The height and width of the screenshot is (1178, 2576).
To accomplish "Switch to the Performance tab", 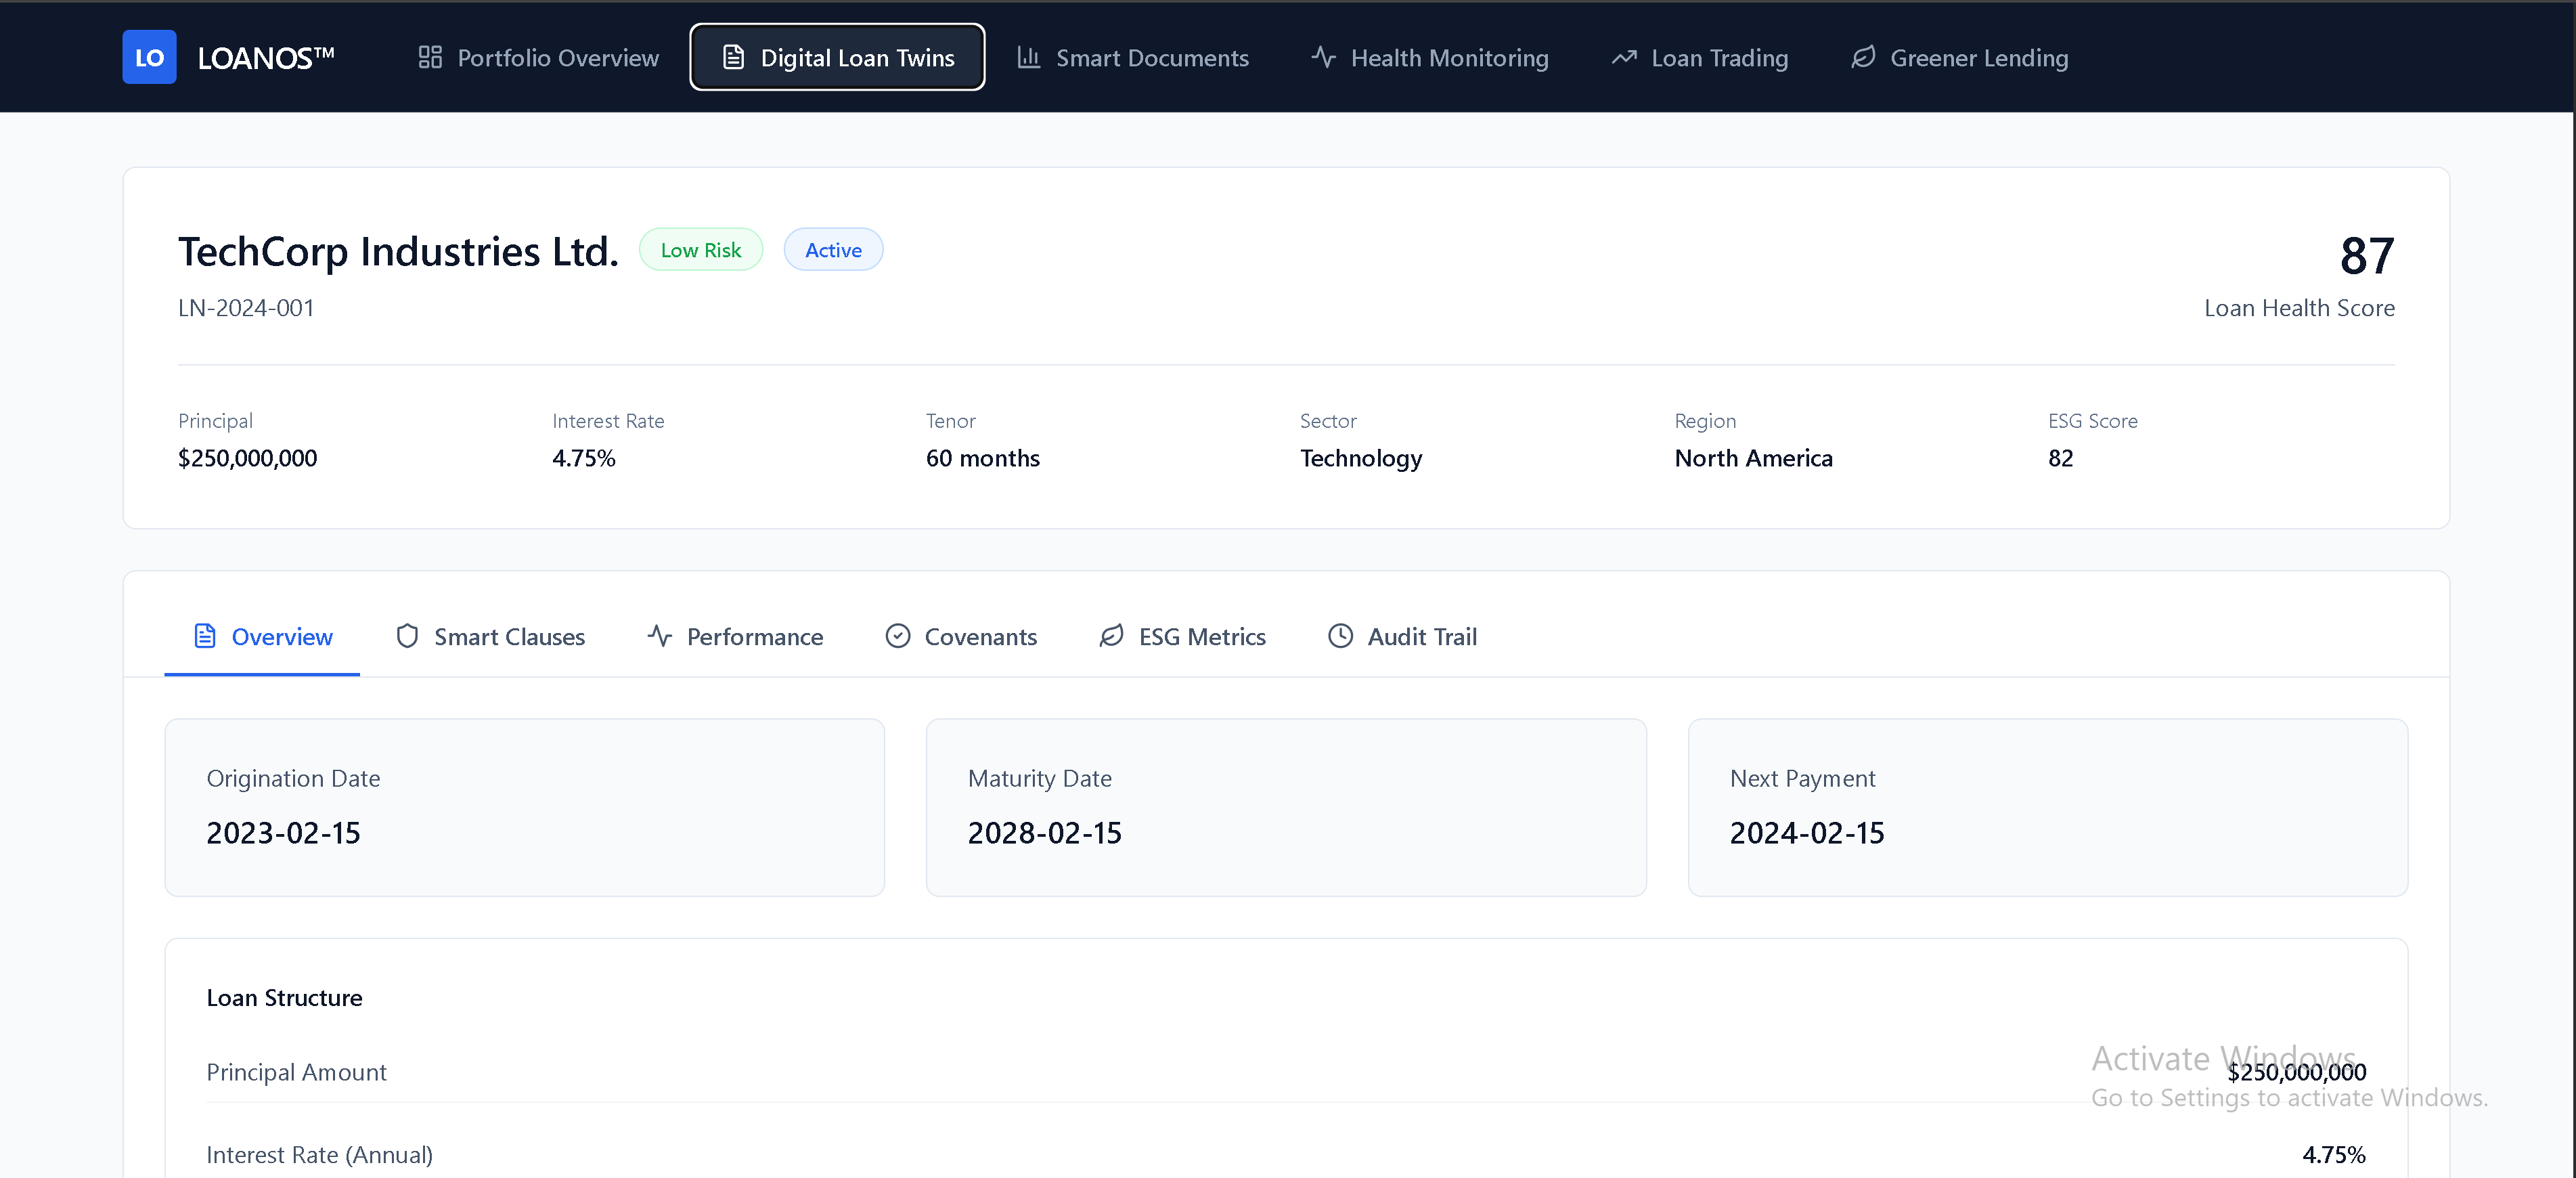I will pyautogui.click(x=735, y=636).
